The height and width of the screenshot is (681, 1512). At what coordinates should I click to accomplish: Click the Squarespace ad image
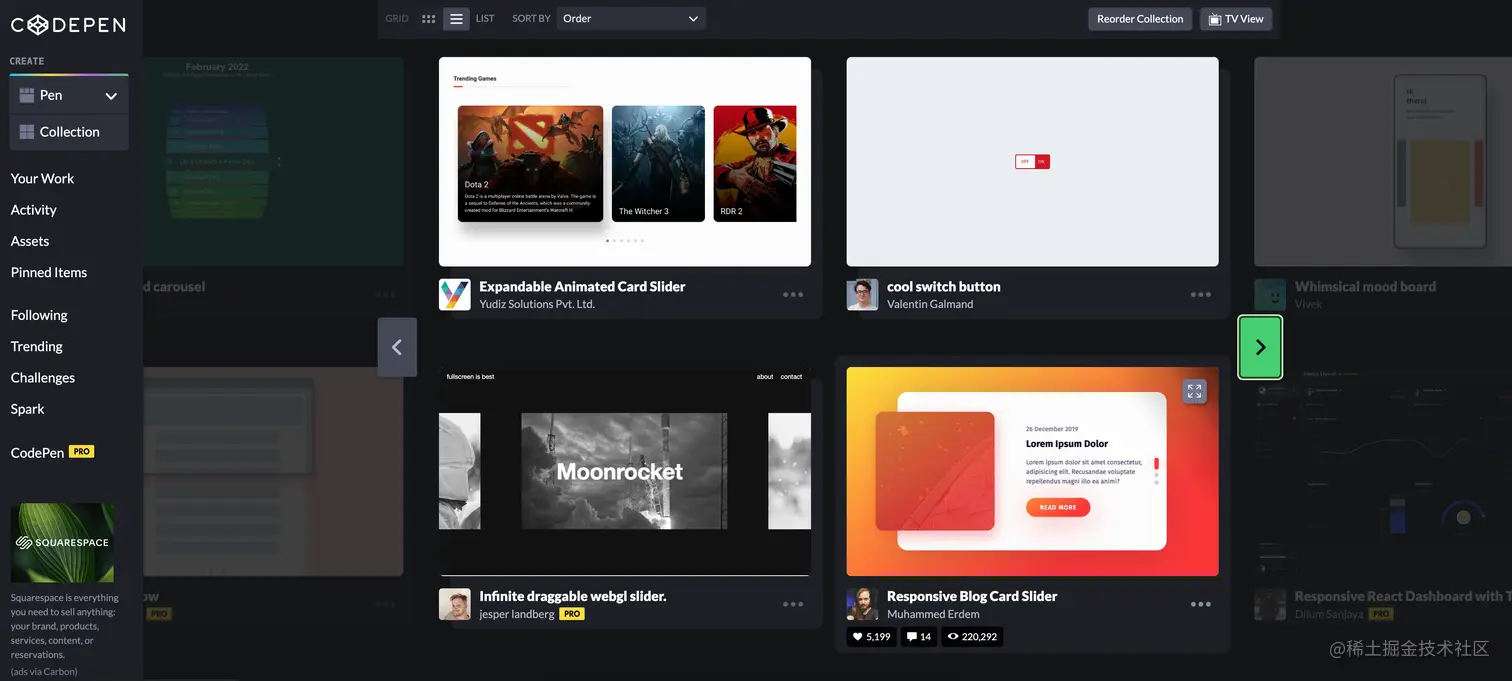coord(62,543)
